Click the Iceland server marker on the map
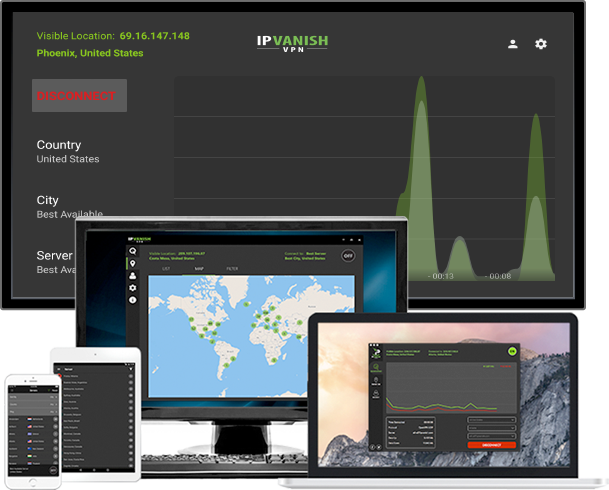Screen dimensions: 609x490 tap(246, 304)
